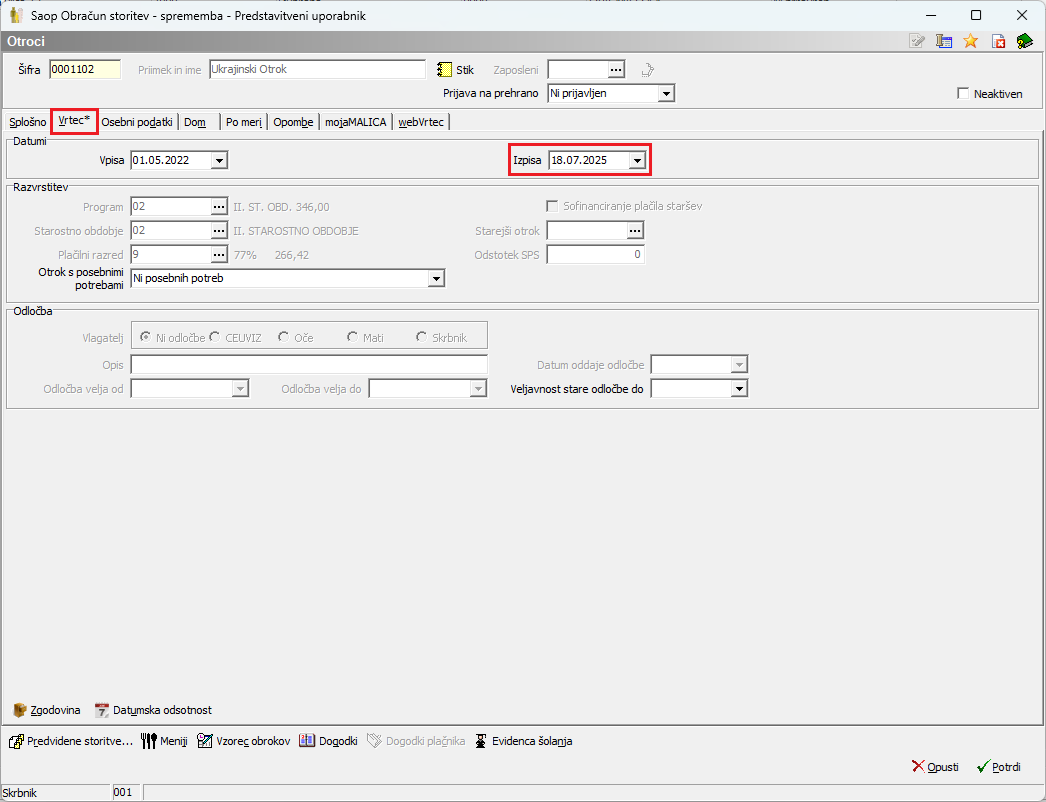Confirm changes with Potrdi
The height and width of the screenshot is (802, 1046).
click(x=999, y=767)
